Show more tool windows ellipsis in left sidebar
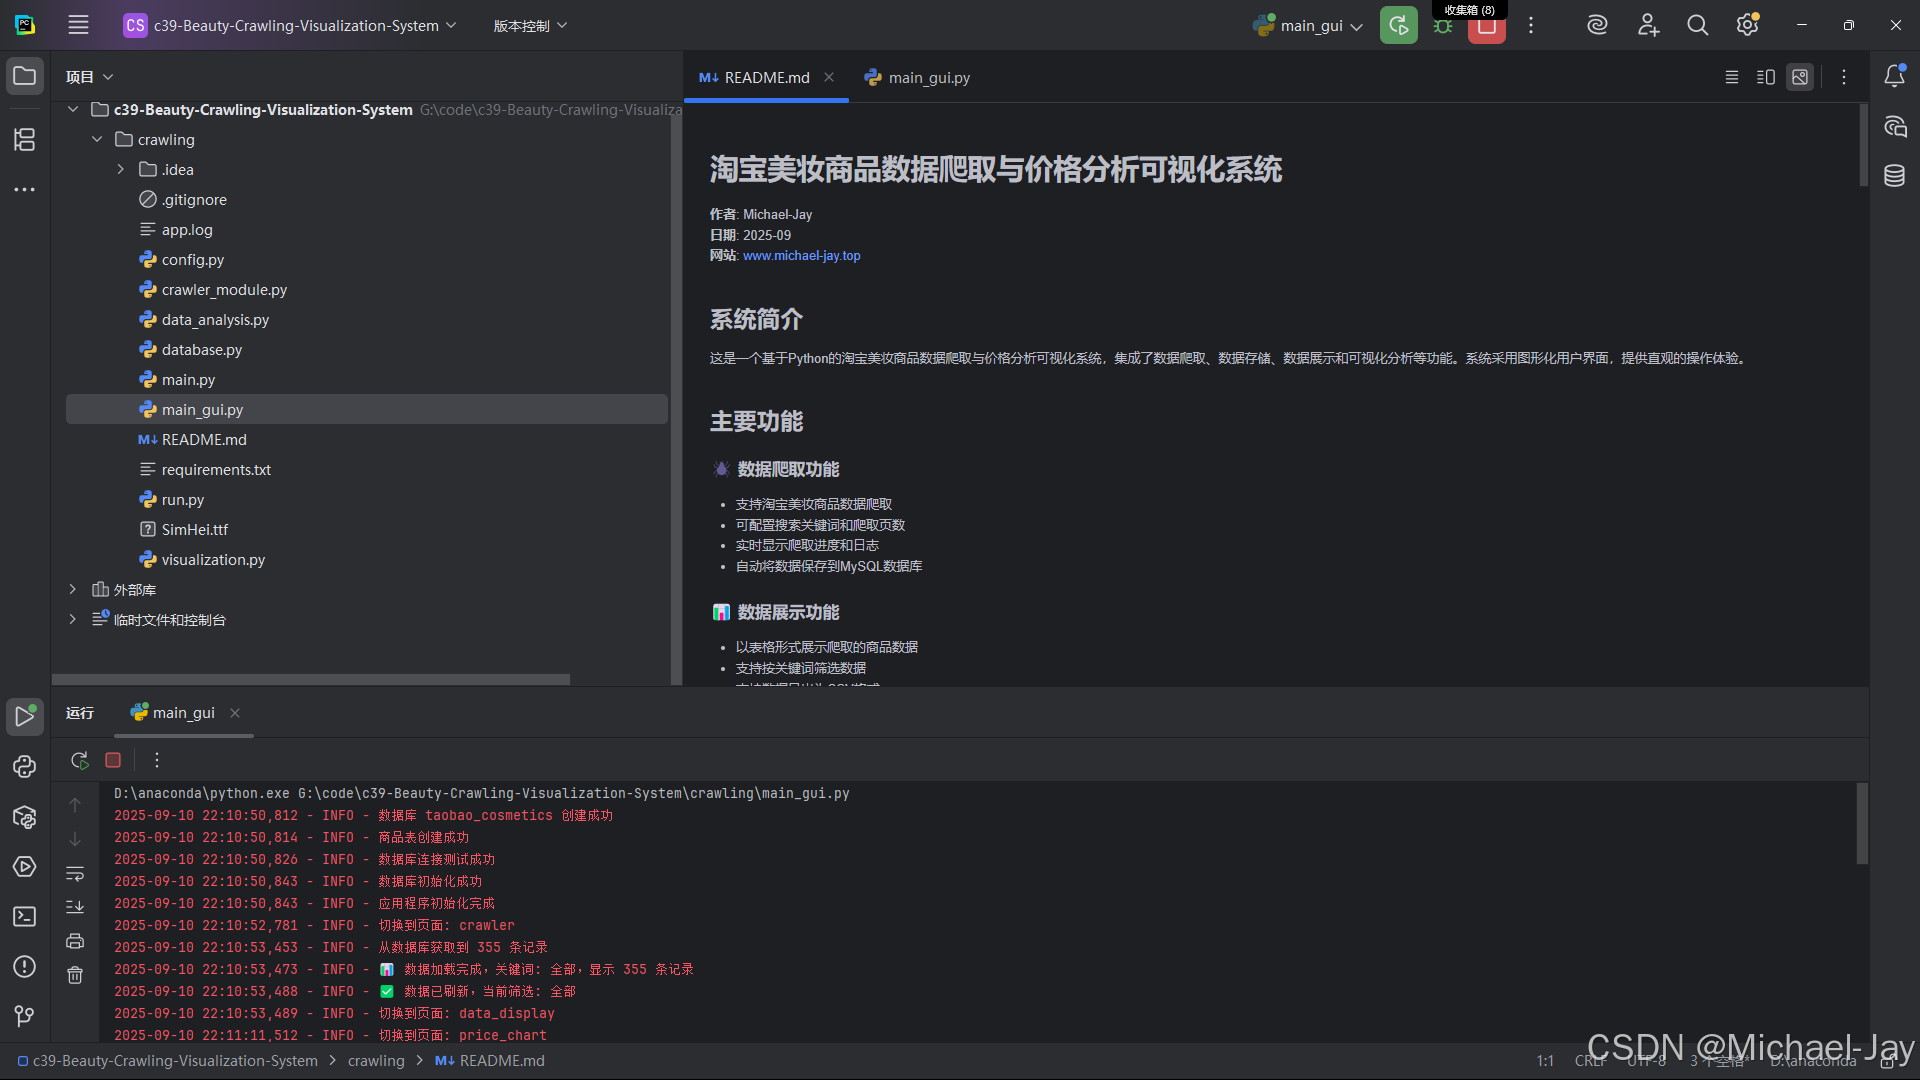 pos(25,189)
